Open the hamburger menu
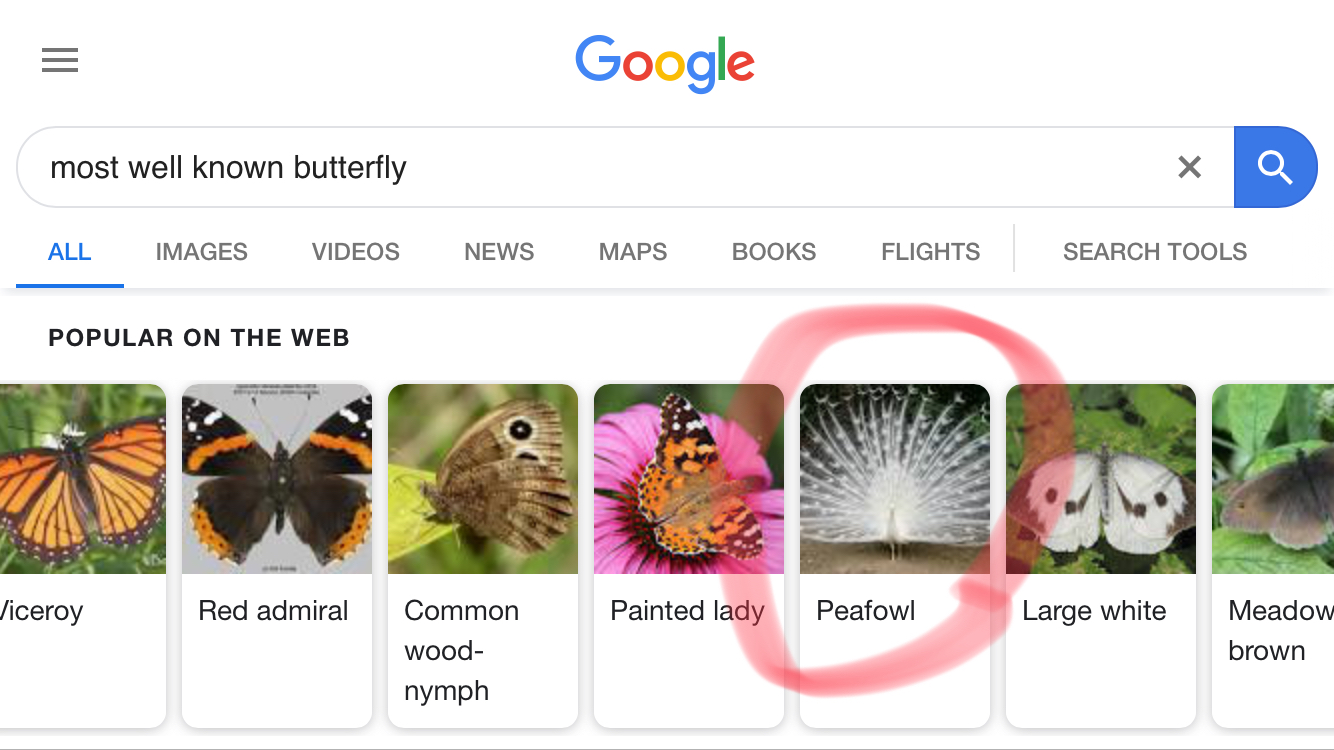The image size is (1334, 750). coord(60,61)
